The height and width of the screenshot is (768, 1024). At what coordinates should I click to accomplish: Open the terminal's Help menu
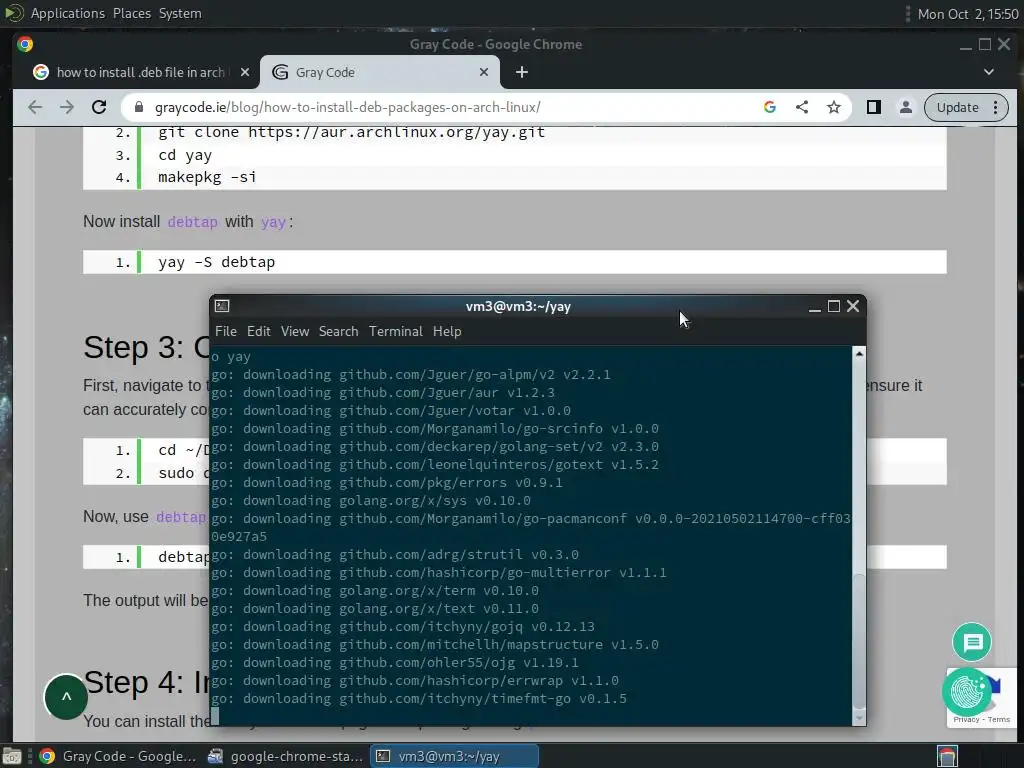[x=447, y=331]
